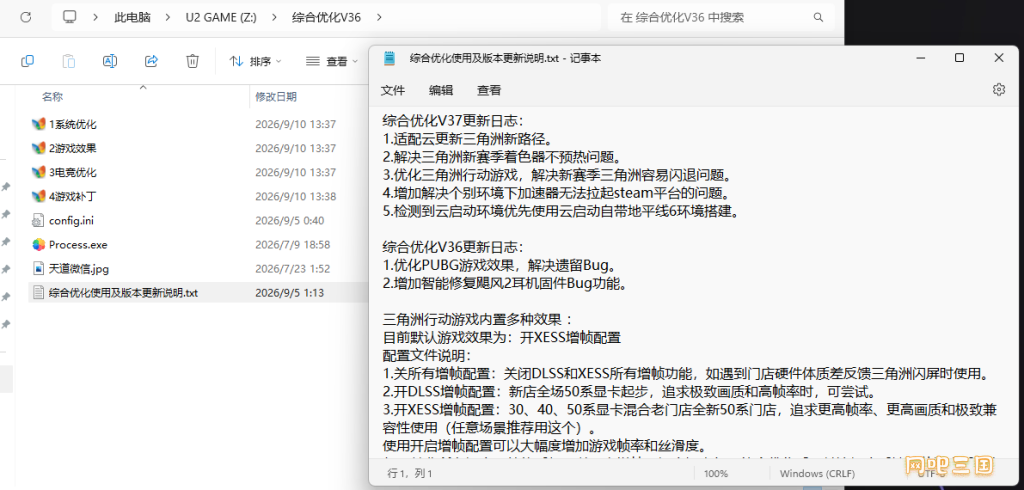Select file name Process.exe

(78, 245)
